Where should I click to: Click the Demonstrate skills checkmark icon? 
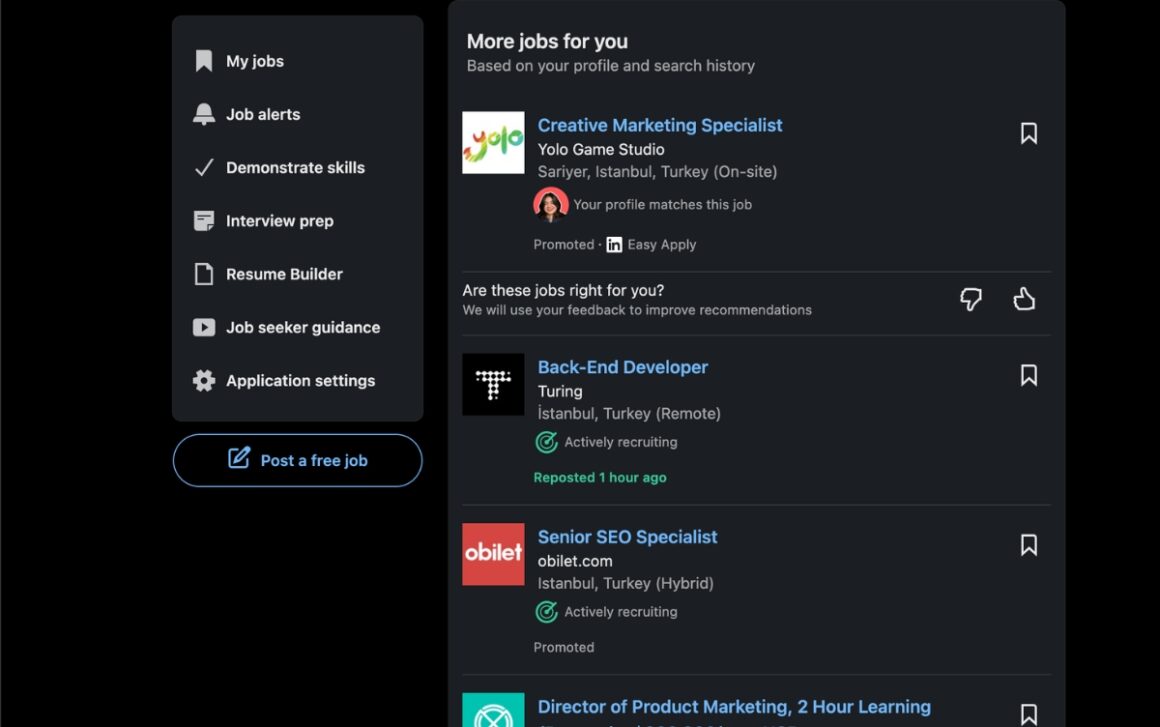click(x=203, y=167)
